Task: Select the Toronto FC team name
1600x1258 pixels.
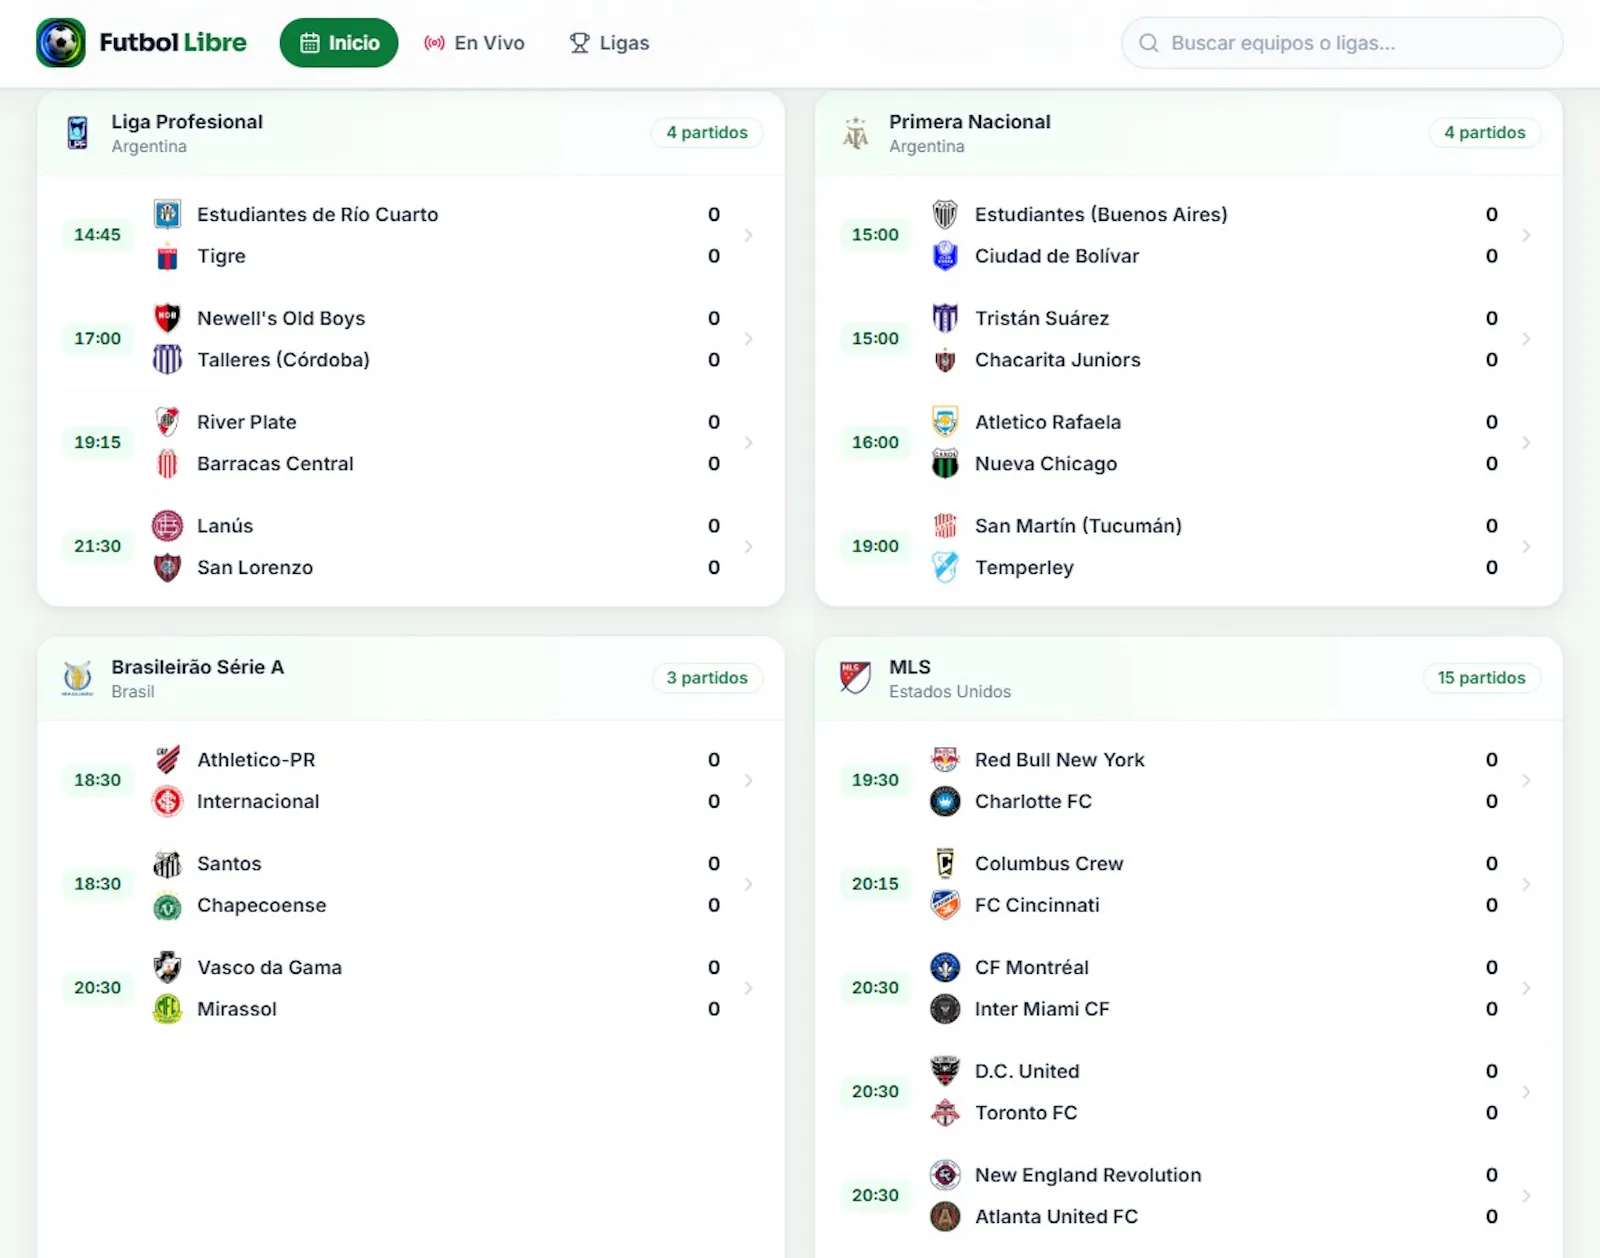Action: coord(1026,1114)
